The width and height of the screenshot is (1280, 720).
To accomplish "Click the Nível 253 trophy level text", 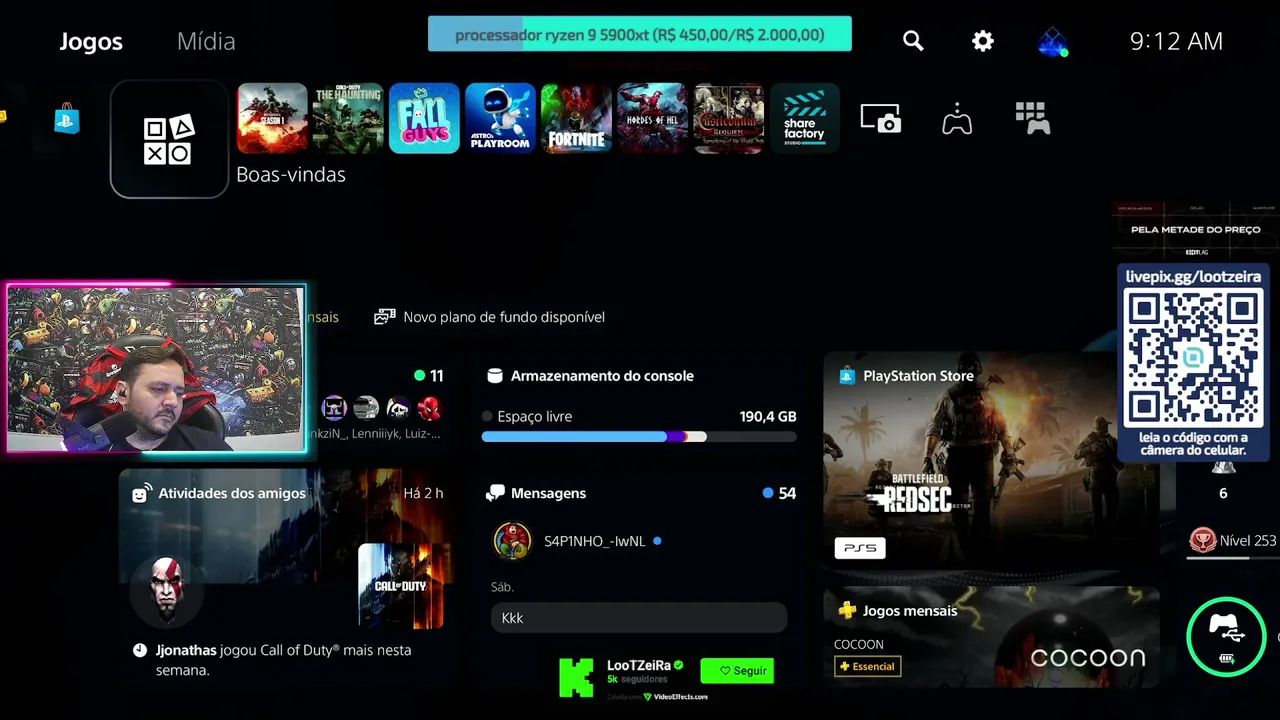I will click(1248, 541).
